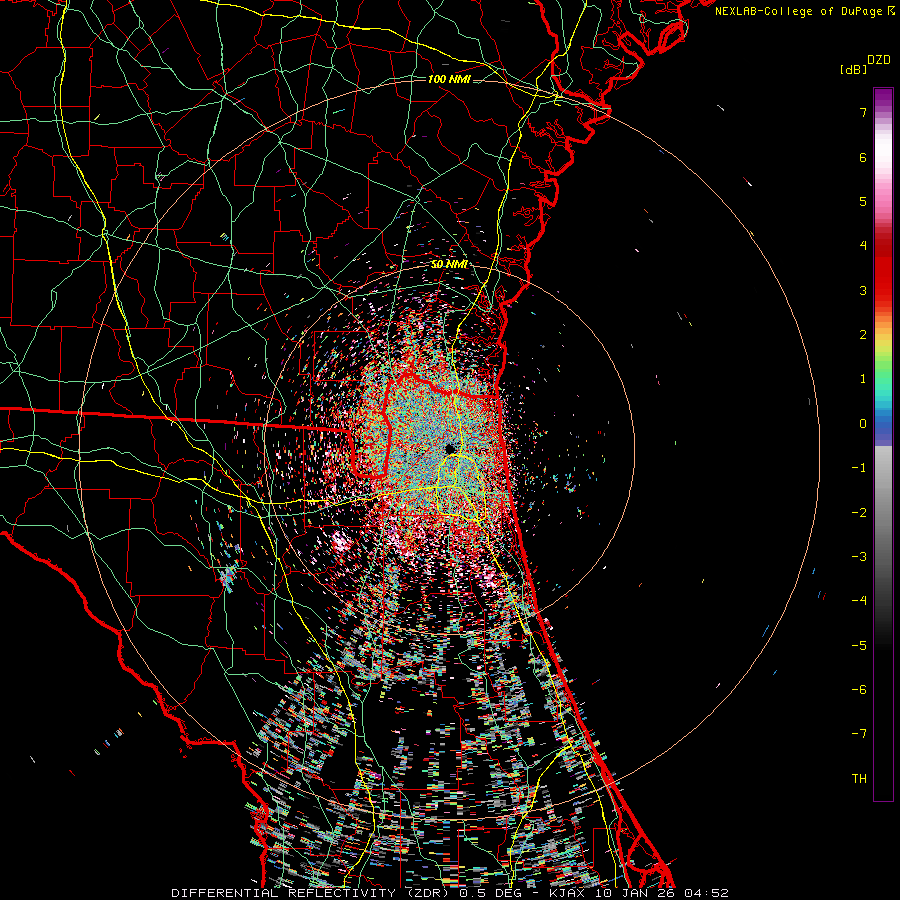Select the -7 tick label on color scale
This screenshot has width=900, height=900.
[859, 734]
